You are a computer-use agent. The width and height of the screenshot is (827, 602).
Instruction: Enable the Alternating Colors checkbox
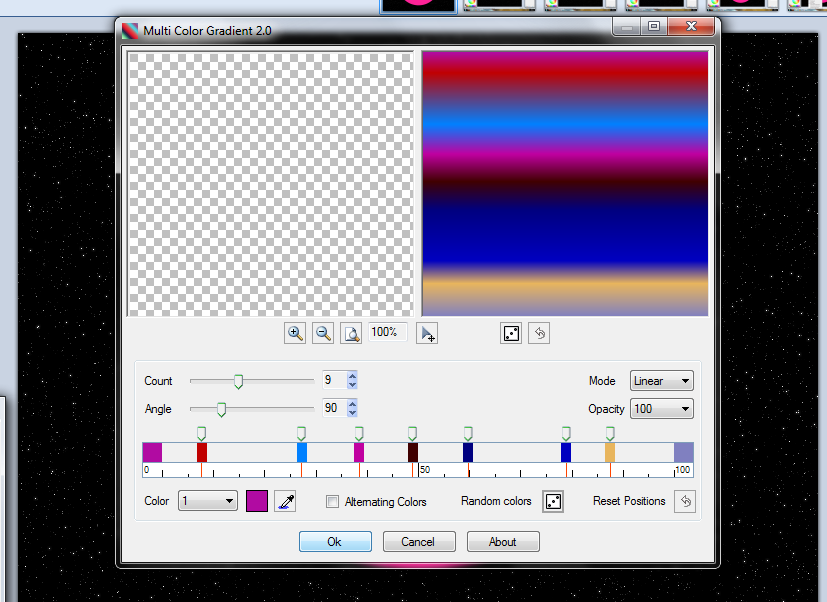pos(332,502)
